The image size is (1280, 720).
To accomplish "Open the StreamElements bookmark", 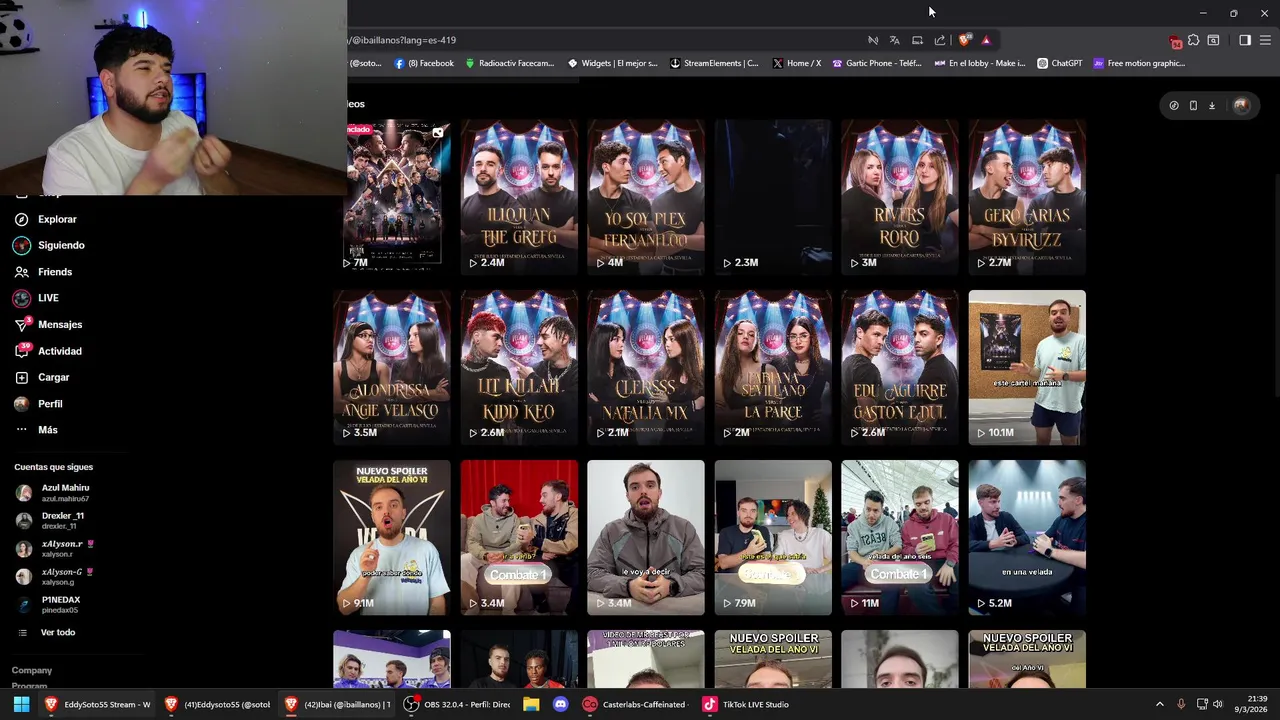I will coord(715,63).
